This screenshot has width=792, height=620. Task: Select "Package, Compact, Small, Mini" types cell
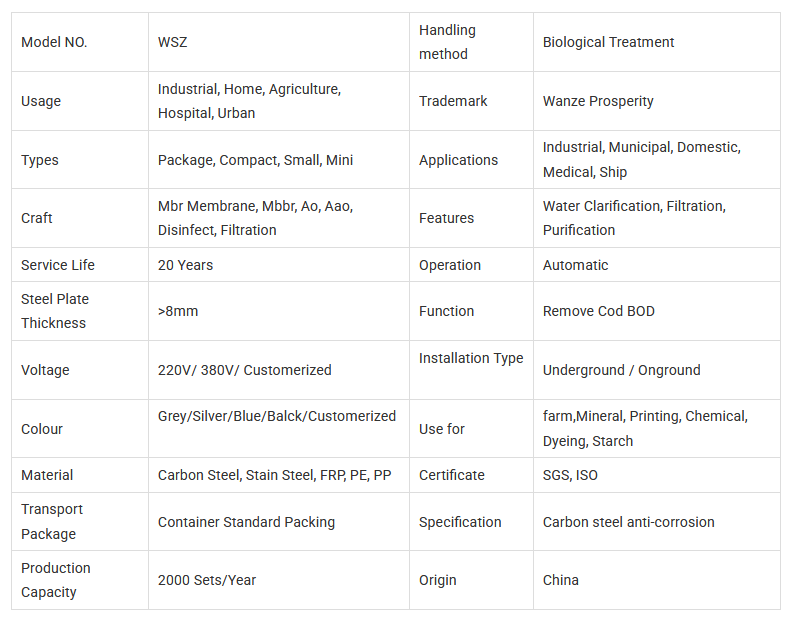(255, 160)
